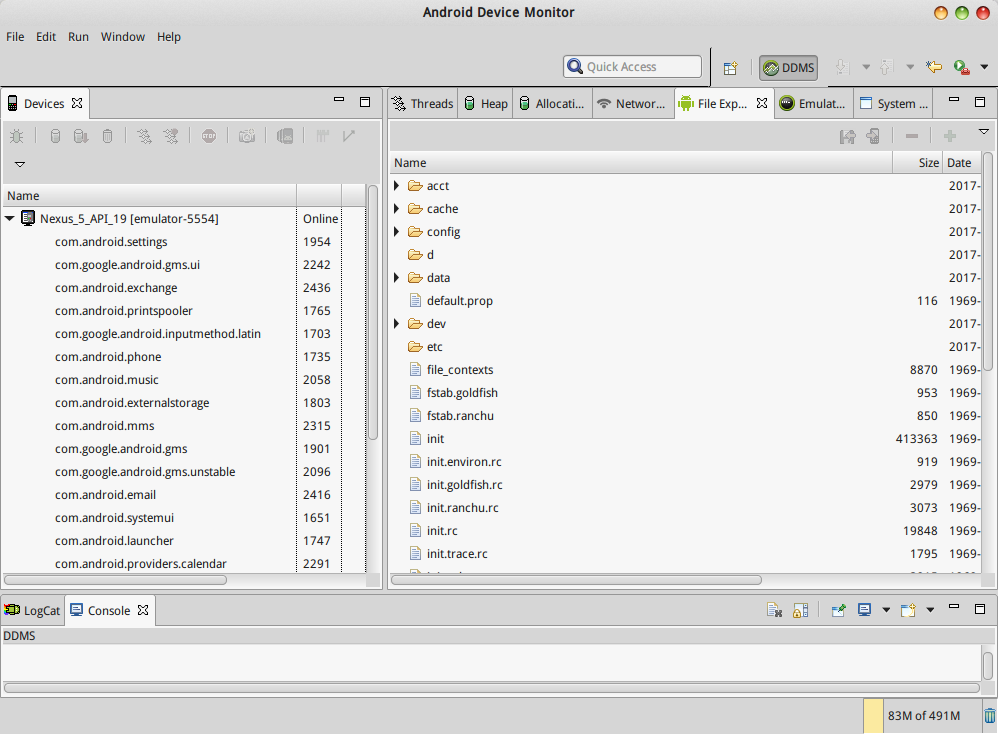Image resolution: width=998 pixels, height=734 pixels.
Task: Close the Console tab
Action: point(143,610)
